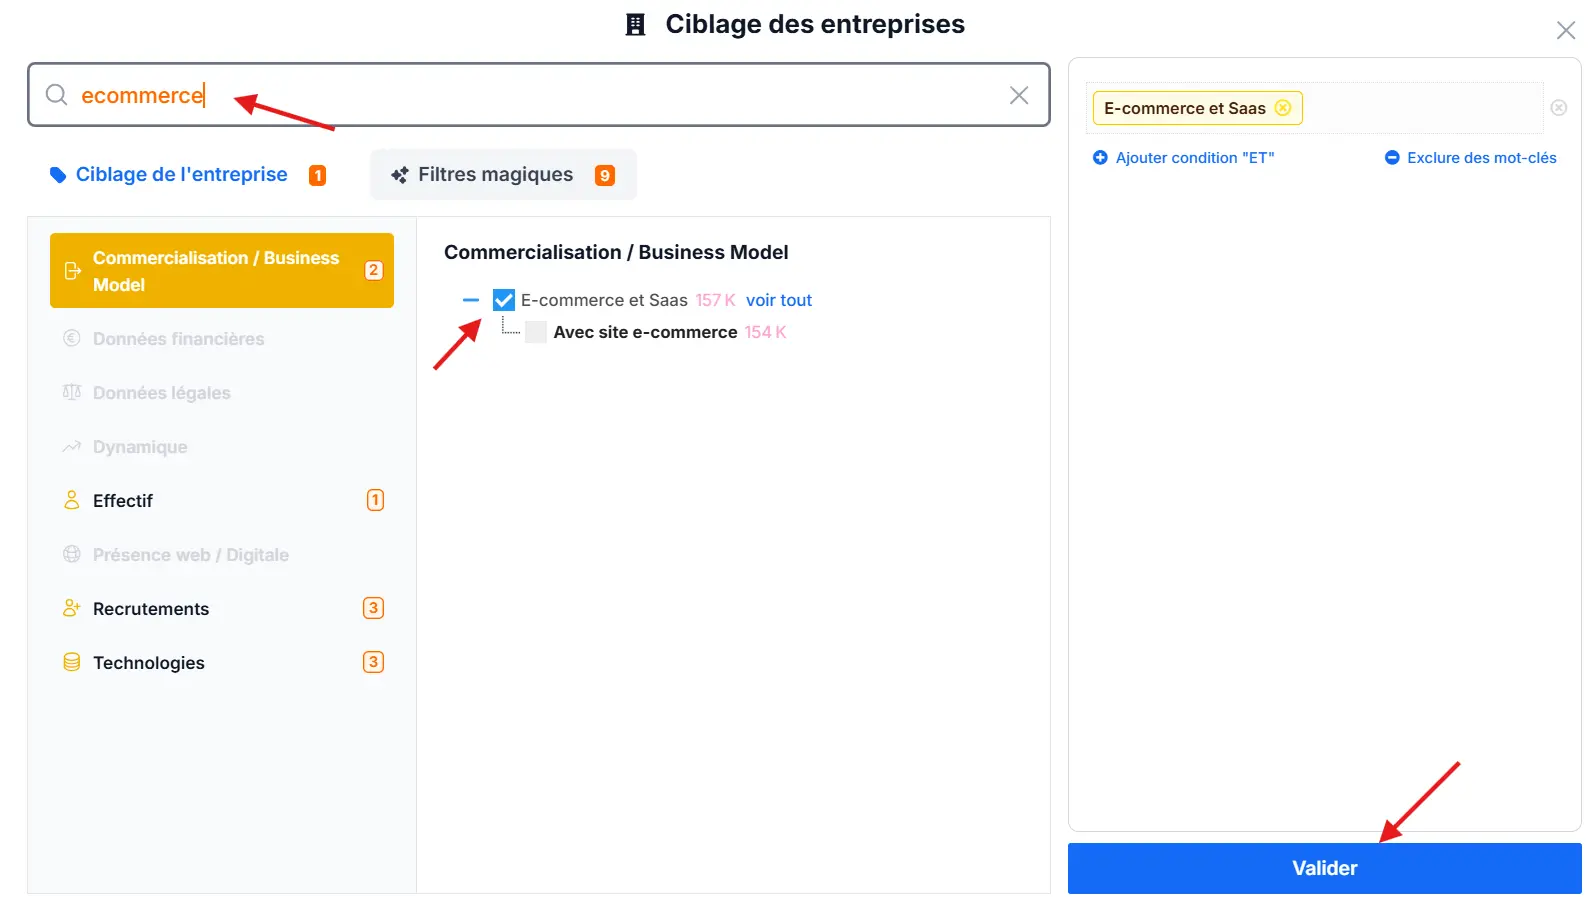Click the euro icon for Données financières

click(x=72, y=338)
